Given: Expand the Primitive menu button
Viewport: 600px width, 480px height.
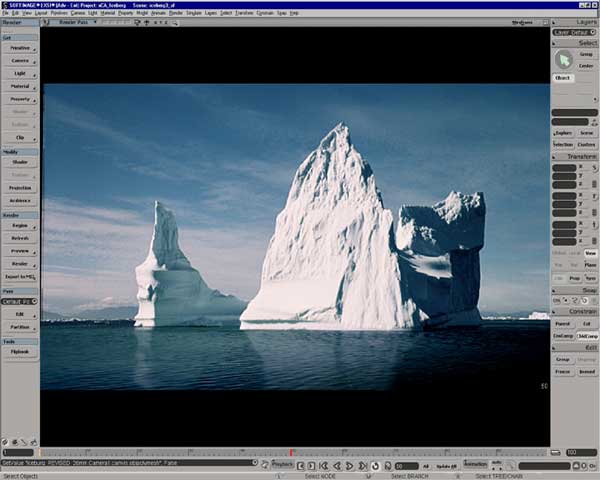Looking at the screenshot, I should click(x=20, y=48).
